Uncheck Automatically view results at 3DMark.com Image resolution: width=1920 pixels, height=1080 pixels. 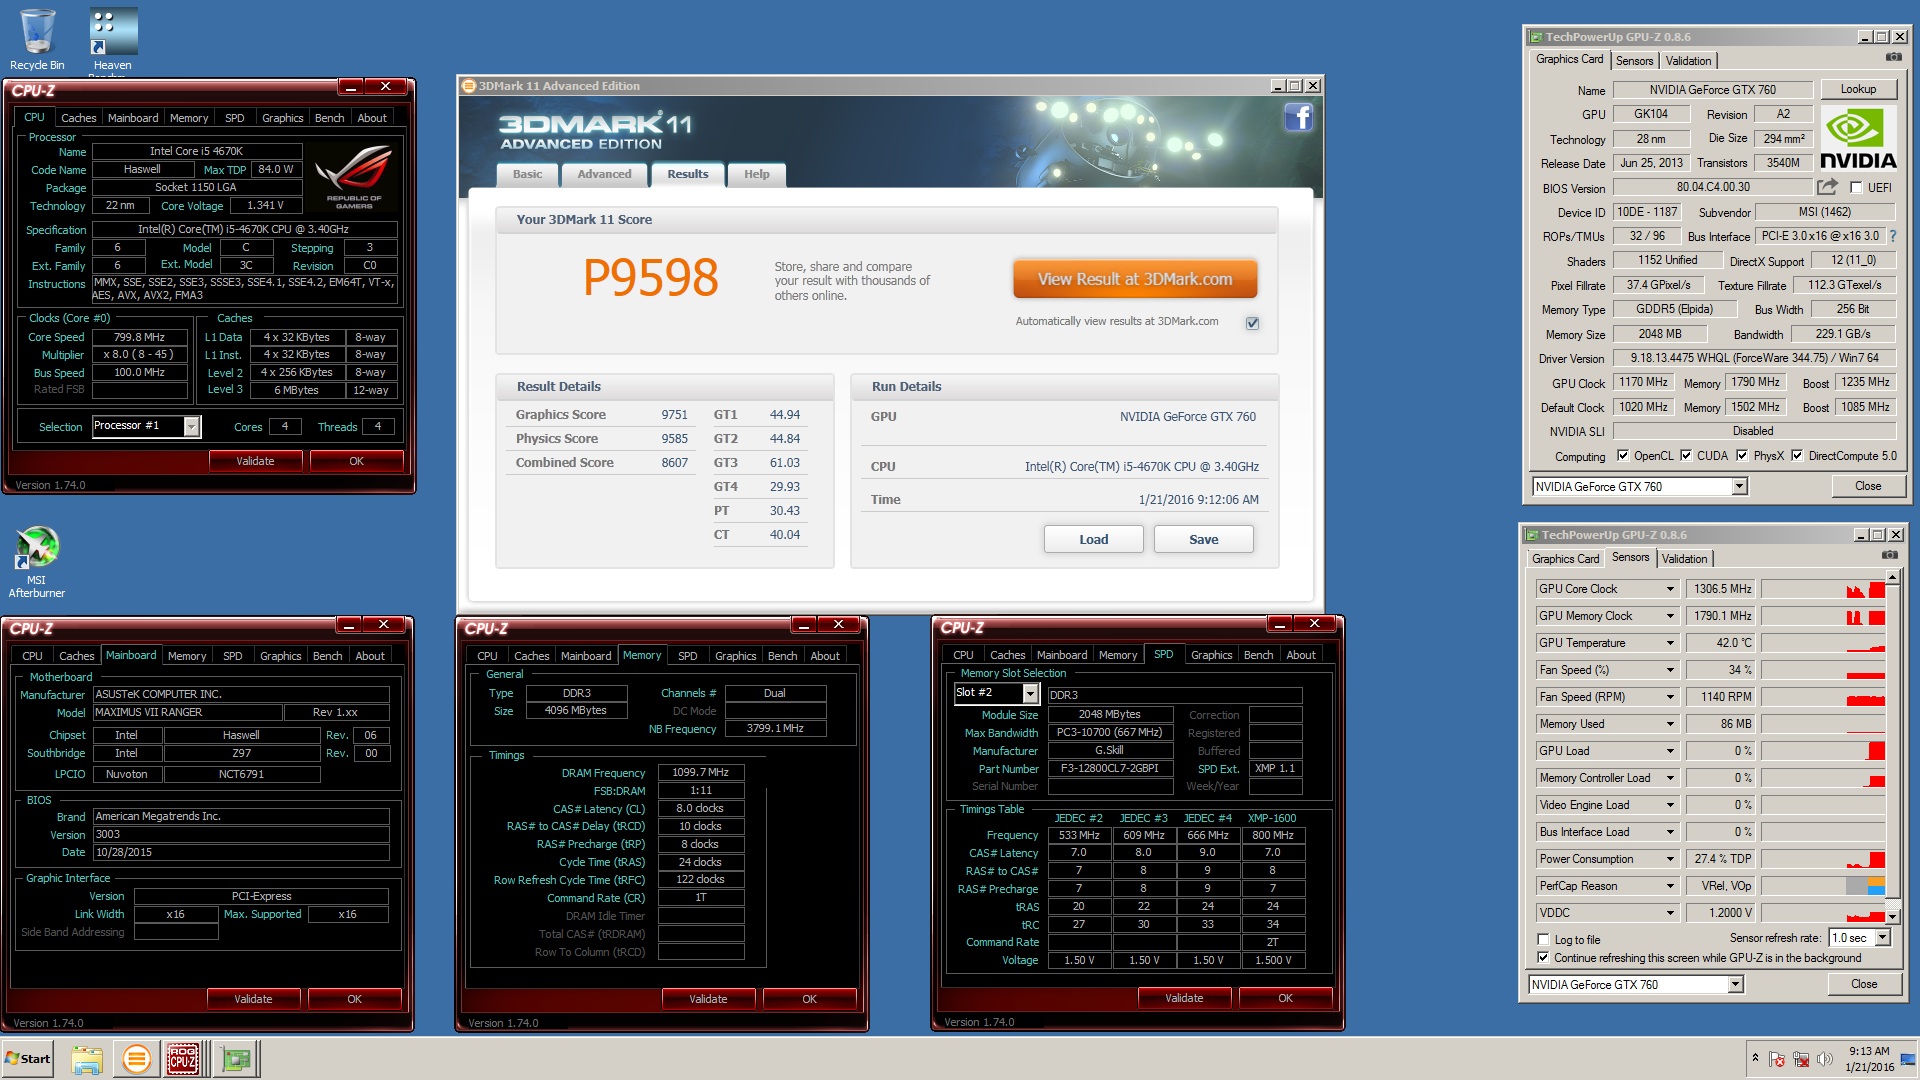(x=1252, y=323)
